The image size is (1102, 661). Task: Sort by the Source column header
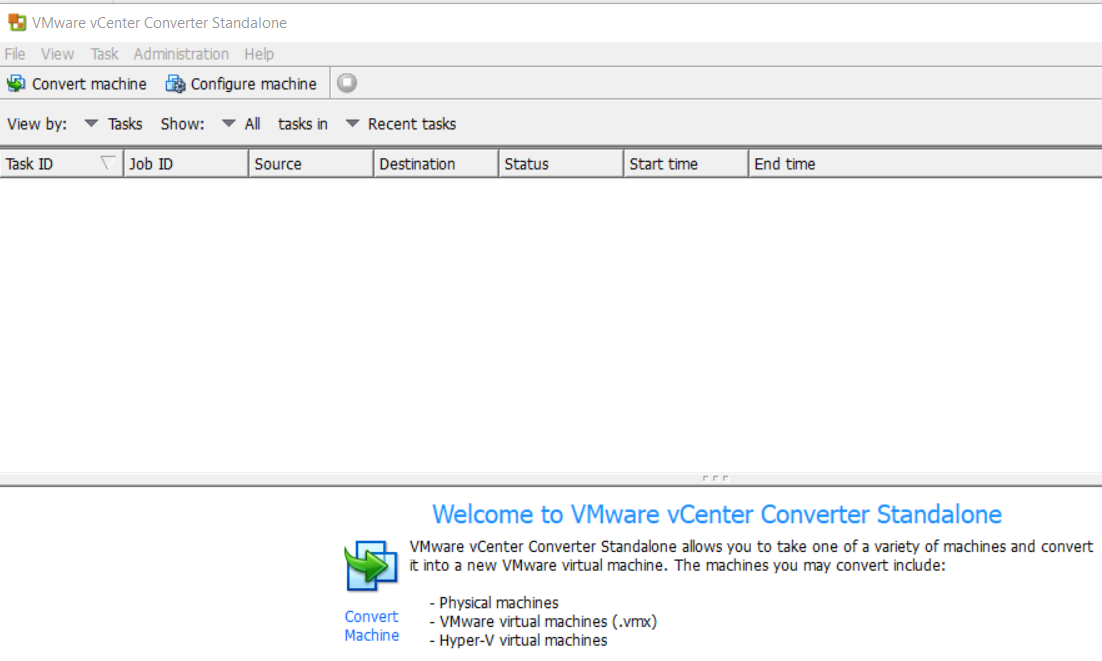coord(311,164)
